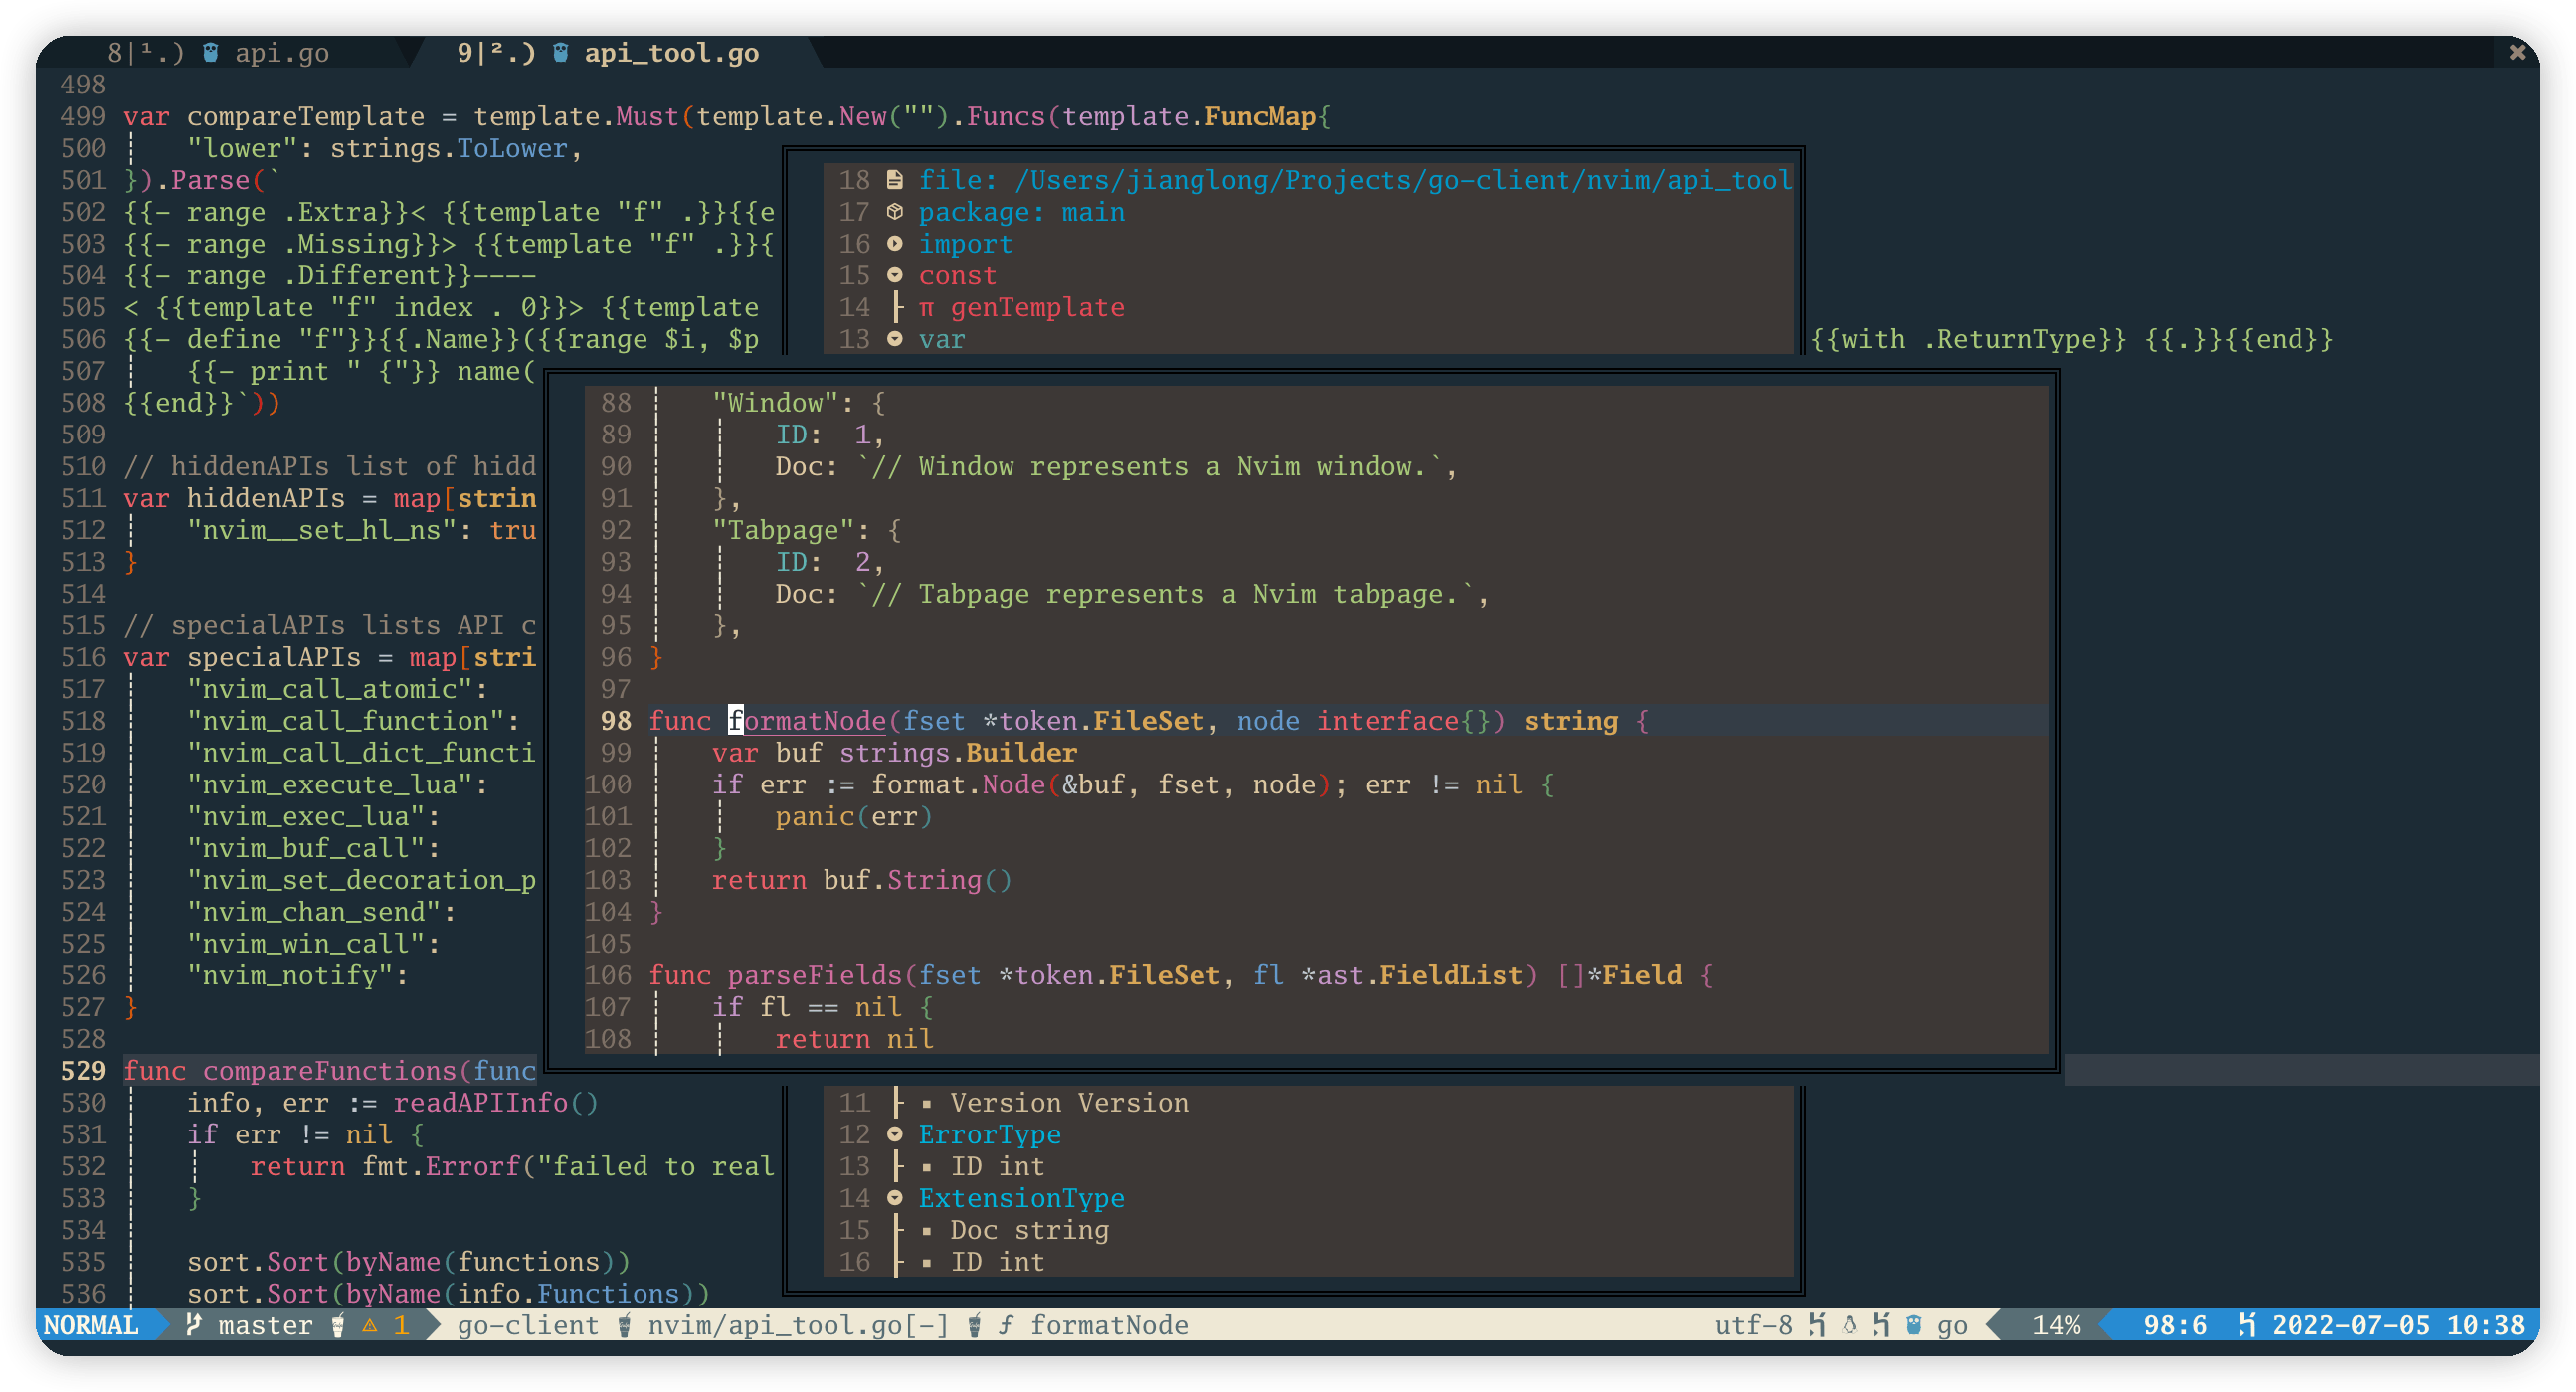Click parseFields function name on line 106
The width and height of the screenshot is (2576, 1392).
pos(814,976)
